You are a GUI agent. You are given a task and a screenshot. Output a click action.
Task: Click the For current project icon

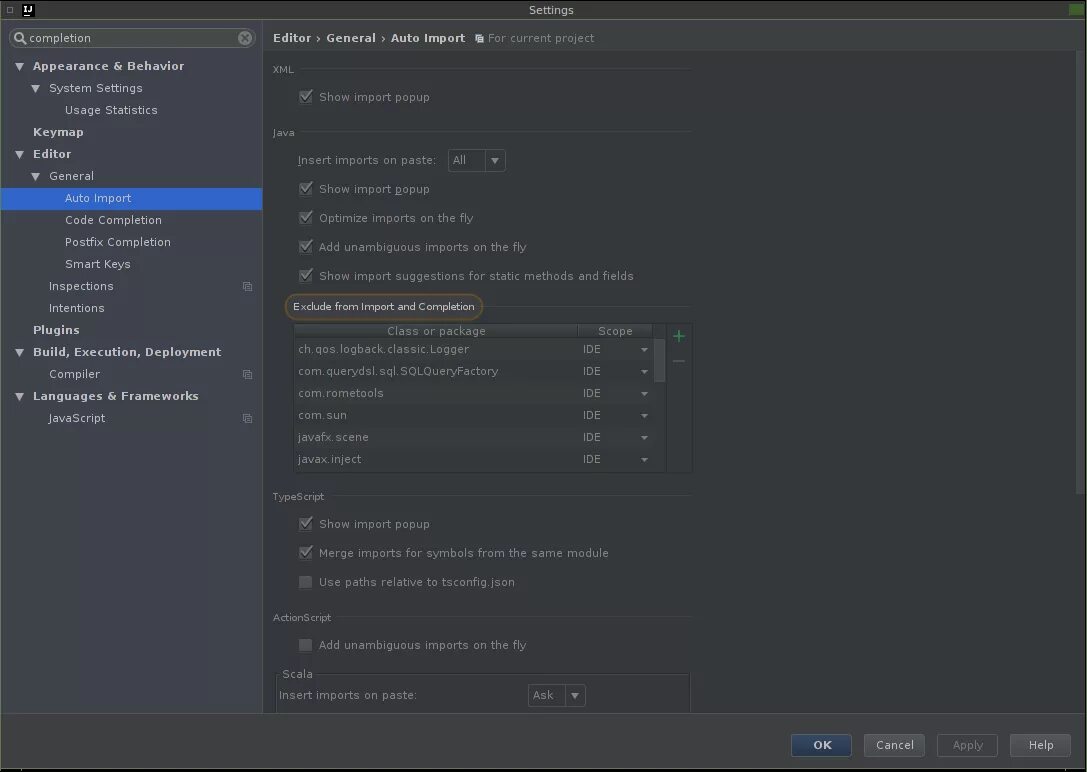pos(479,39)
